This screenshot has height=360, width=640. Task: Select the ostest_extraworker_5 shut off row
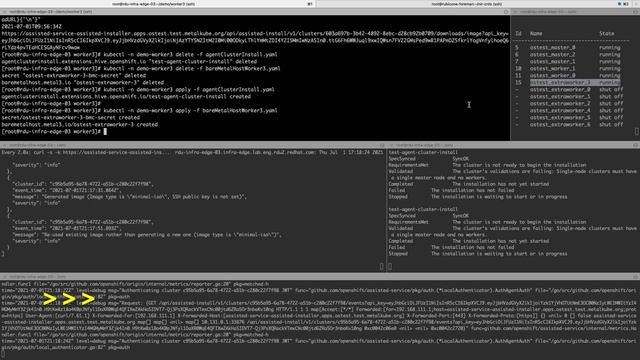coord(569,117)
